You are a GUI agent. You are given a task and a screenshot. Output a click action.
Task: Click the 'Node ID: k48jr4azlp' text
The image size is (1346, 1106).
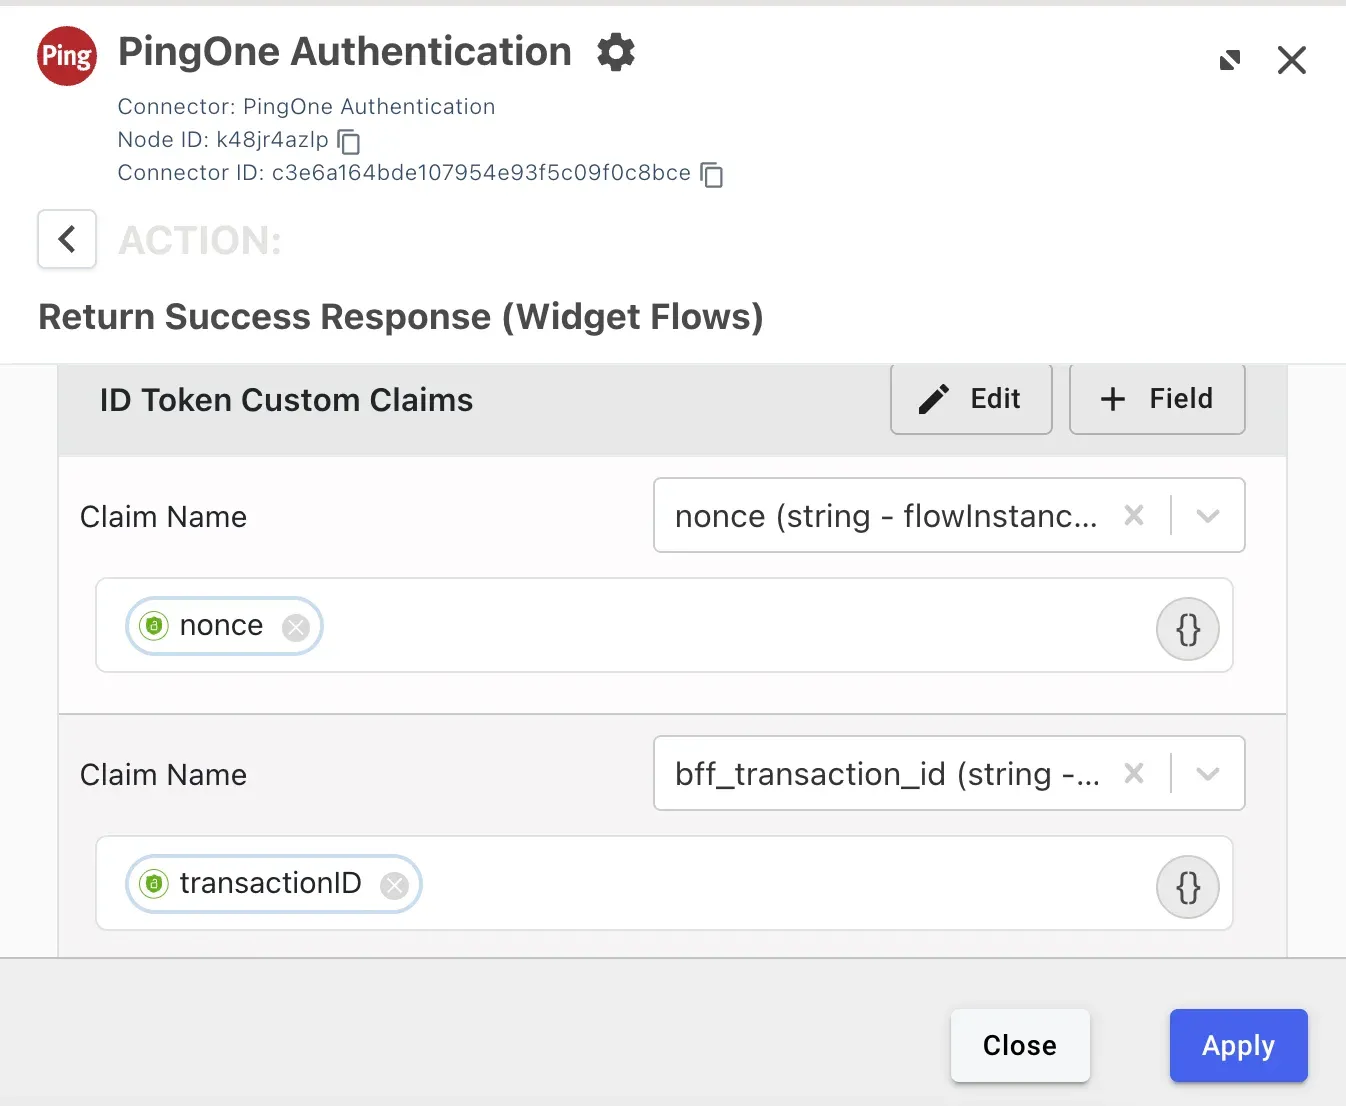pyautogui.click(x=223, y=140)
